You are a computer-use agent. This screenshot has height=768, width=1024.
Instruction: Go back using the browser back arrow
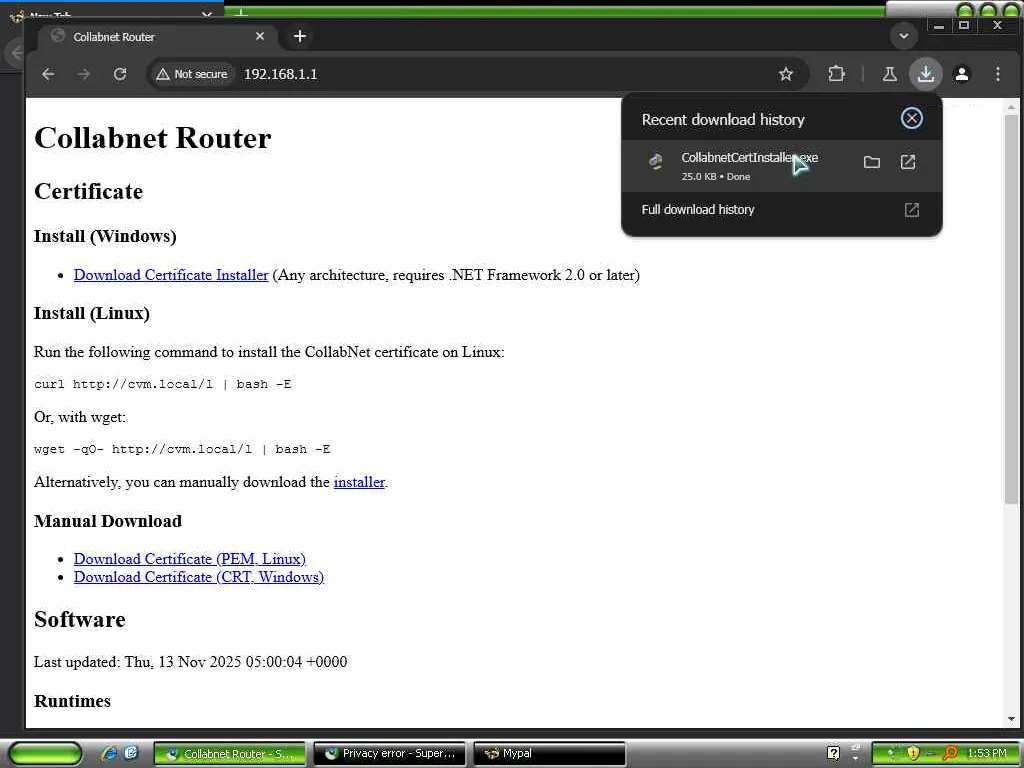(x=48, y=74)
